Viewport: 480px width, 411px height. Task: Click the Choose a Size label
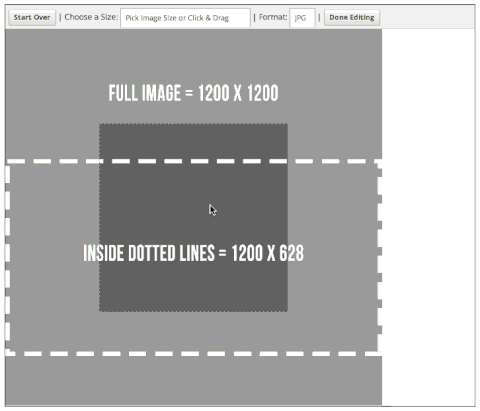[x=91, y=17]
